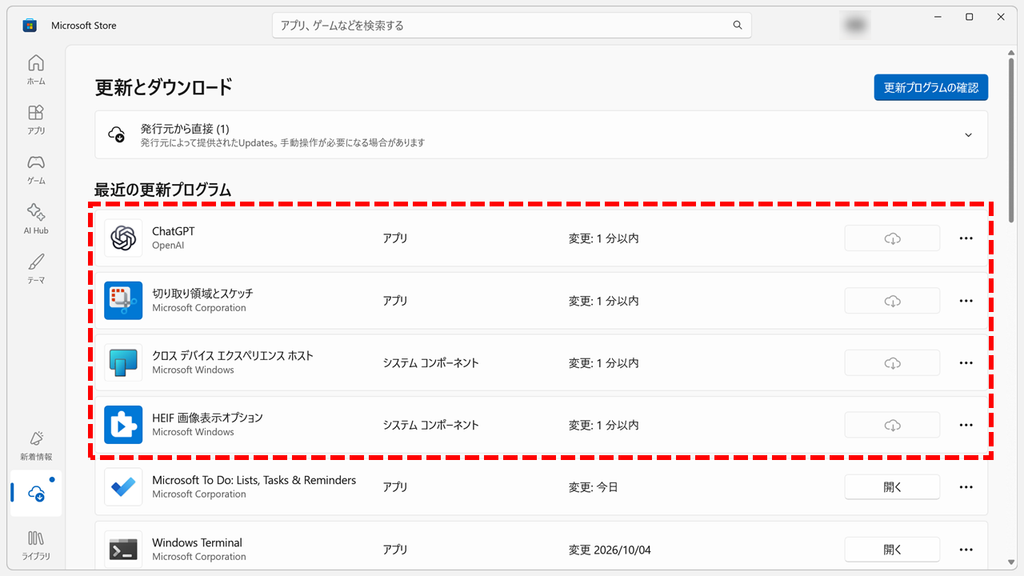Click download button for クロス デバイス エクスペリエンス ホスト
1024x576 pixels.
(892, 362)
